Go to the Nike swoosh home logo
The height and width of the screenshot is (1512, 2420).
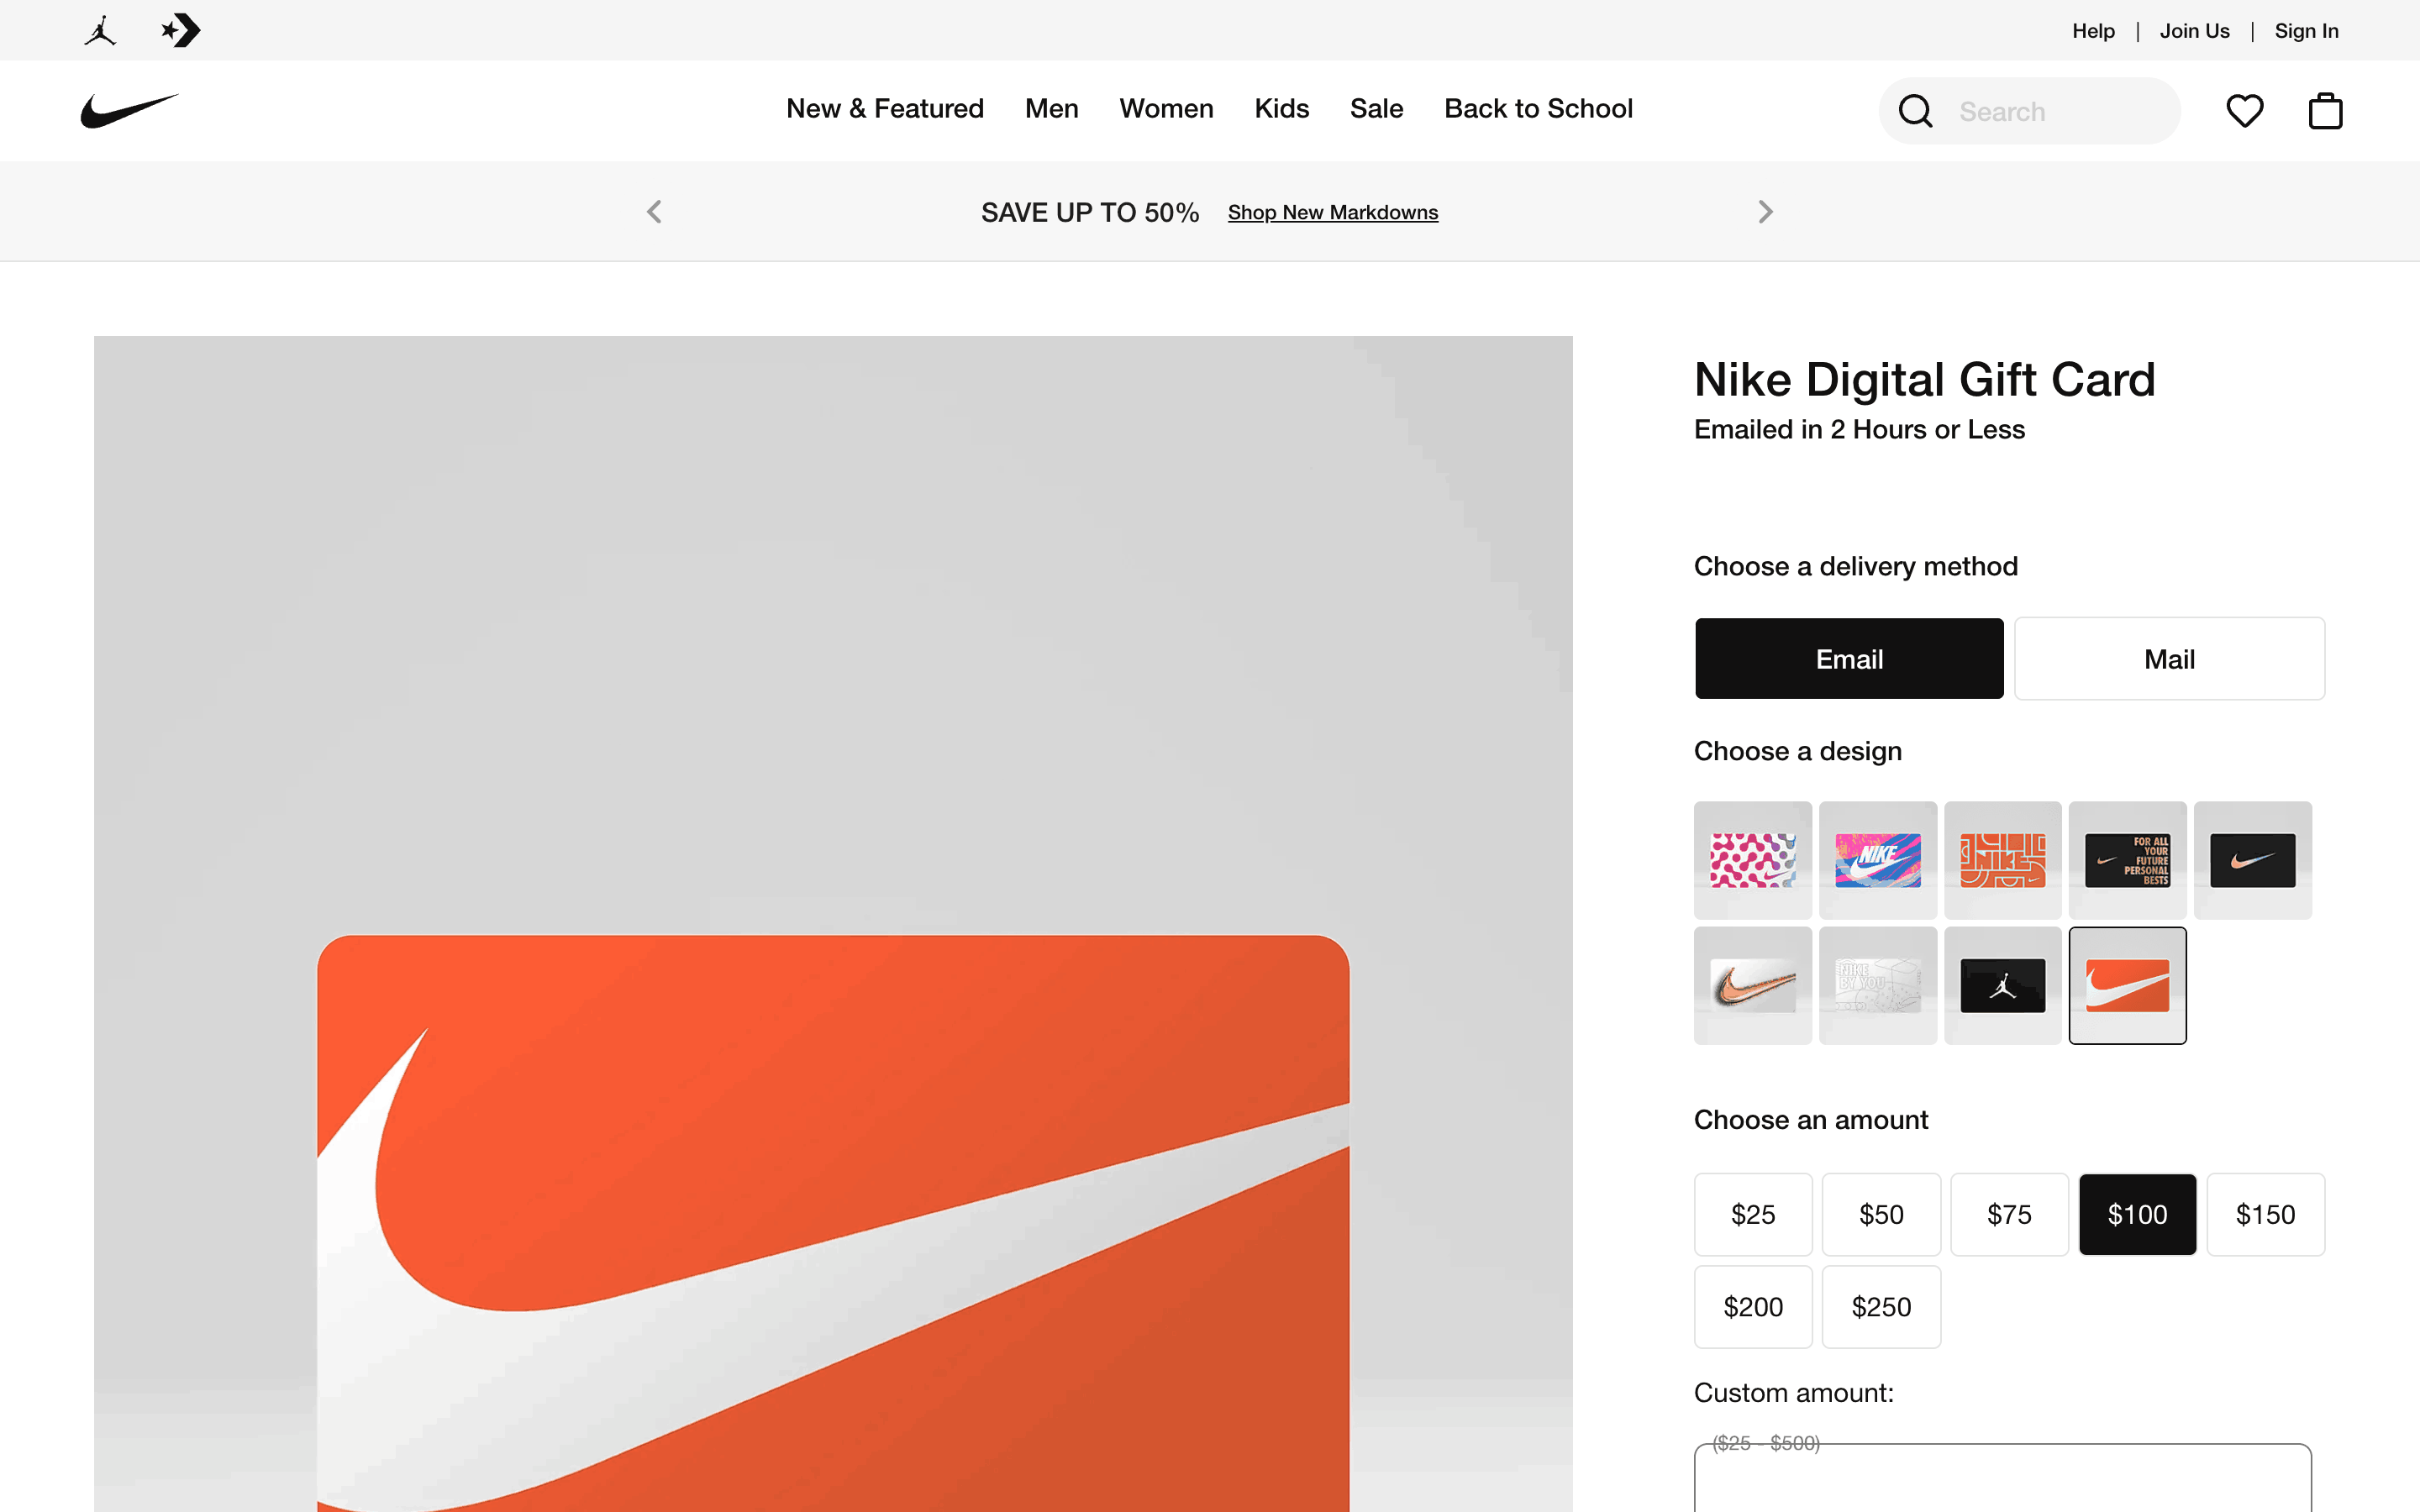click(130, 110)
